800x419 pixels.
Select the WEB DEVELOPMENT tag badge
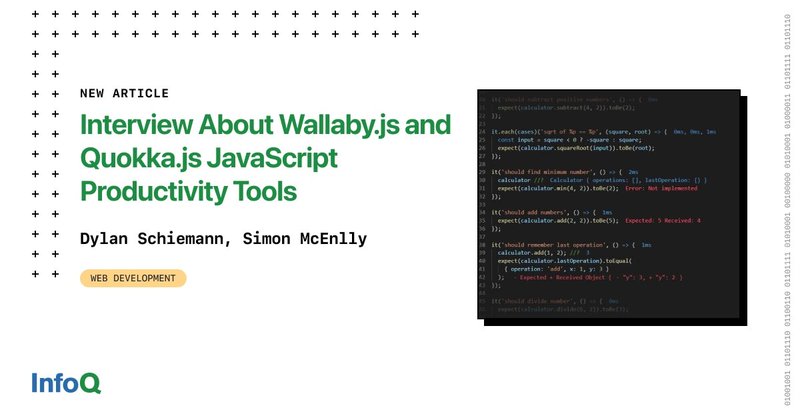pyautogui.click(x=133, y=278)
